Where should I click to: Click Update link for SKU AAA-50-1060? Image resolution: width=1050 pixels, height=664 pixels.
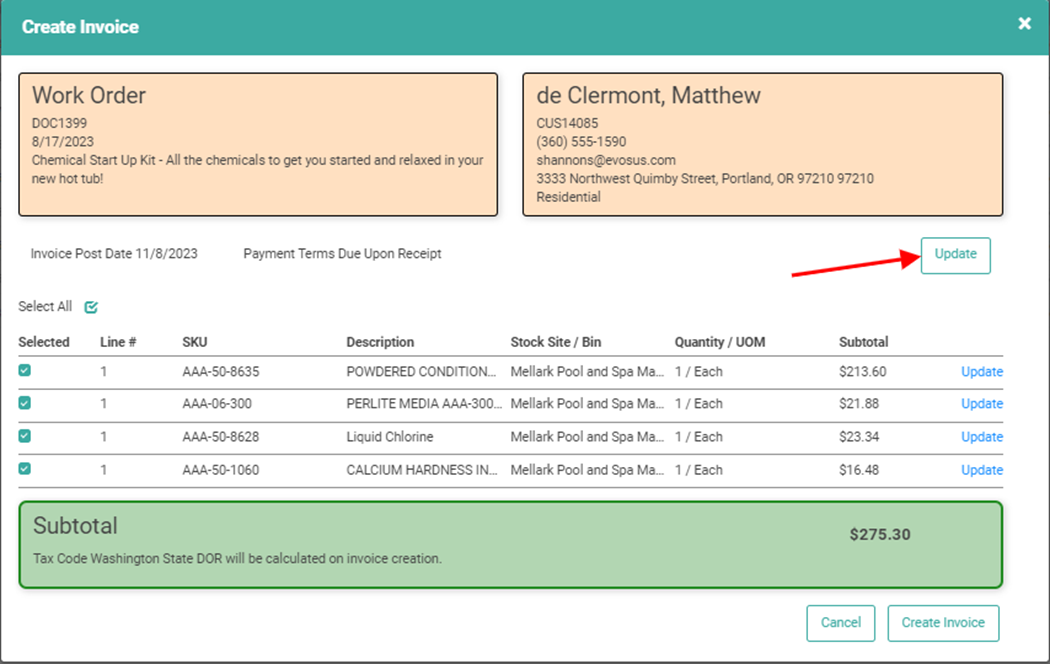click(x=981, y=470)
